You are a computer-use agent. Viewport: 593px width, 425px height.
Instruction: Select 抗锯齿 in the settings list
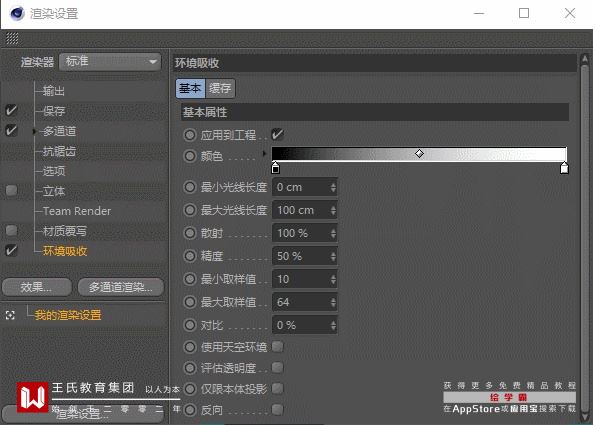[x=59, y=151]
